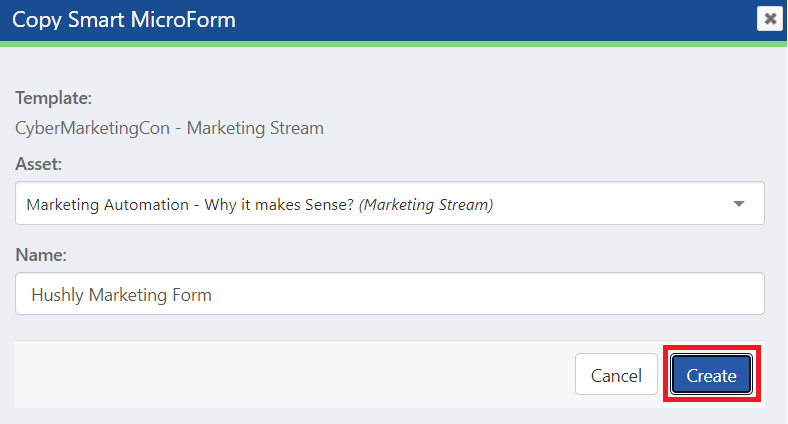Click the Asset label
Image resolution: width=788 pixels, height=424 pixels.
(x=39, y=164)
